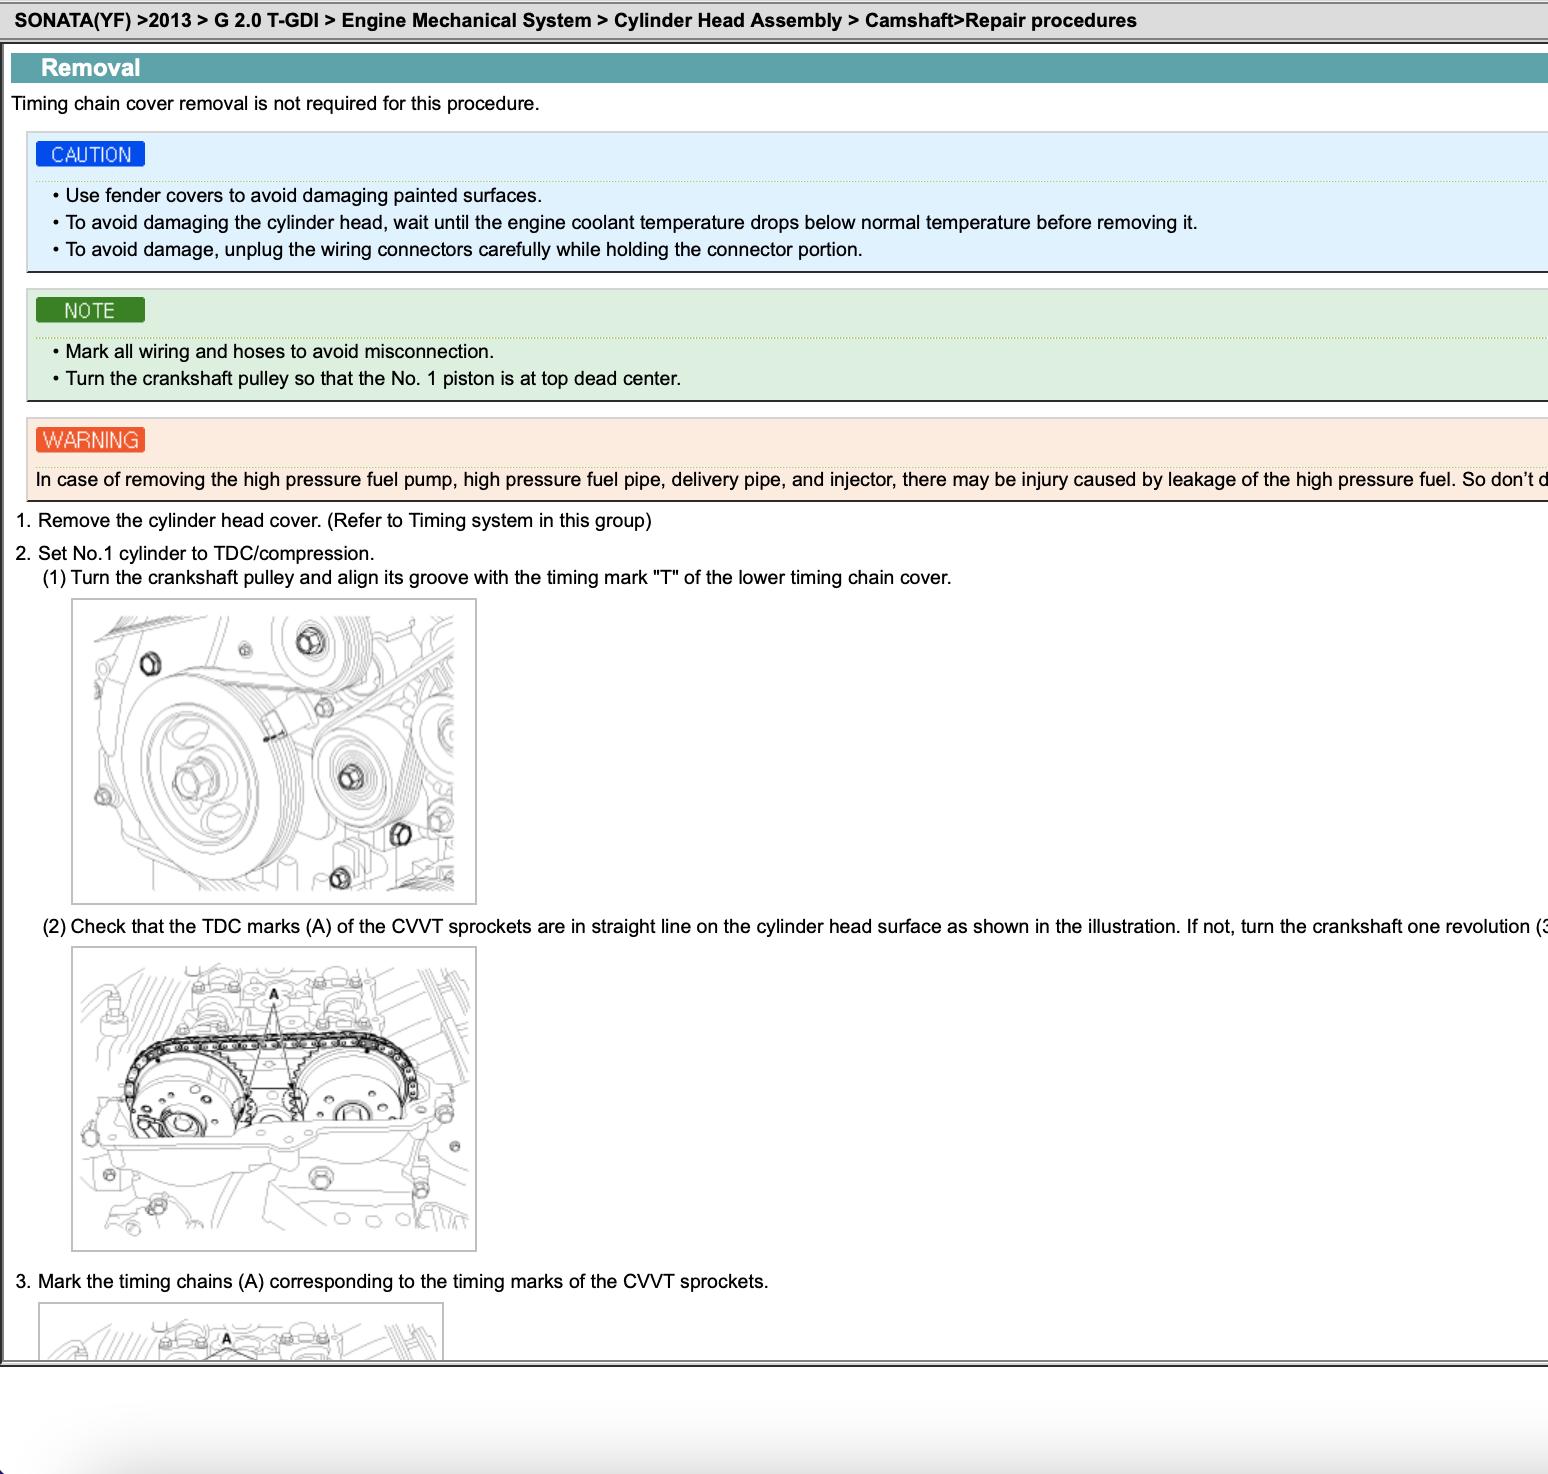
Task: Open the CVVT sprockets TDC marks illustration
Action: pos(273,1098)
